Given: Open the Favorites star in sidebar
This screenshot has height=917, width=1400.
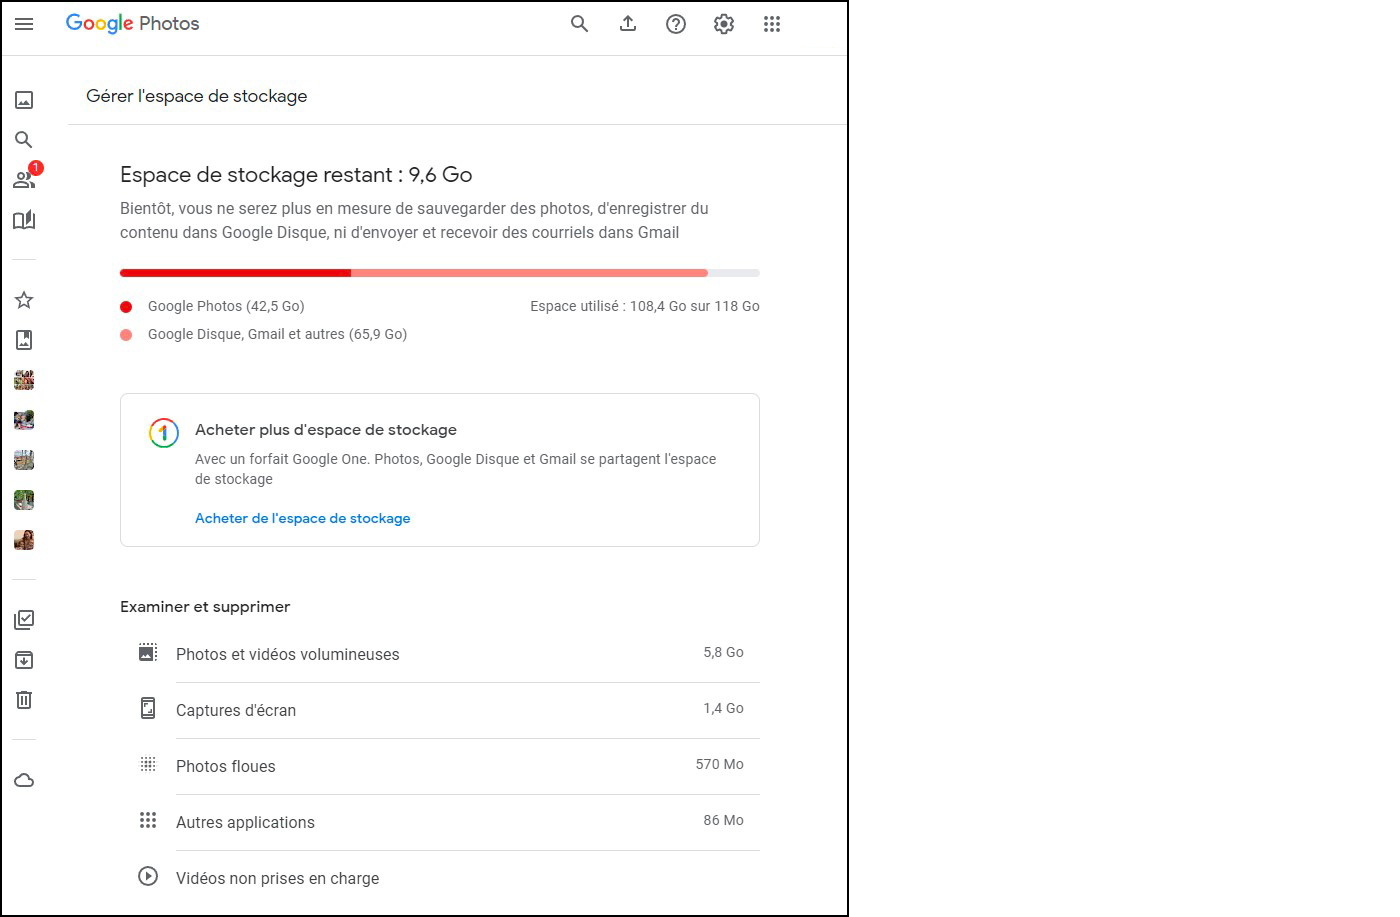Looking at the screenshot, I should coord(24,300).
